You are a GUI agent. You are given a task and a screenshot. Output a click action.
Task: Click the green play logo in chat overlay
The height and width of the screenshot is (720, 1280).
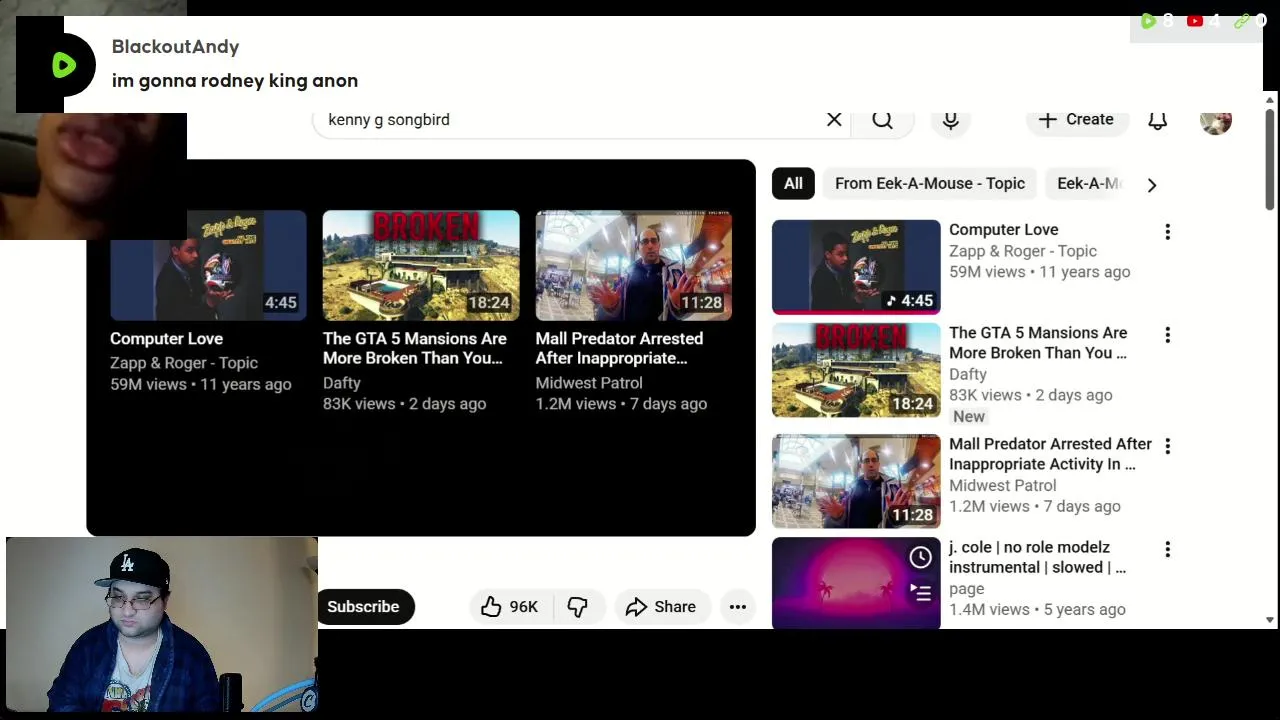pos(64,65)
